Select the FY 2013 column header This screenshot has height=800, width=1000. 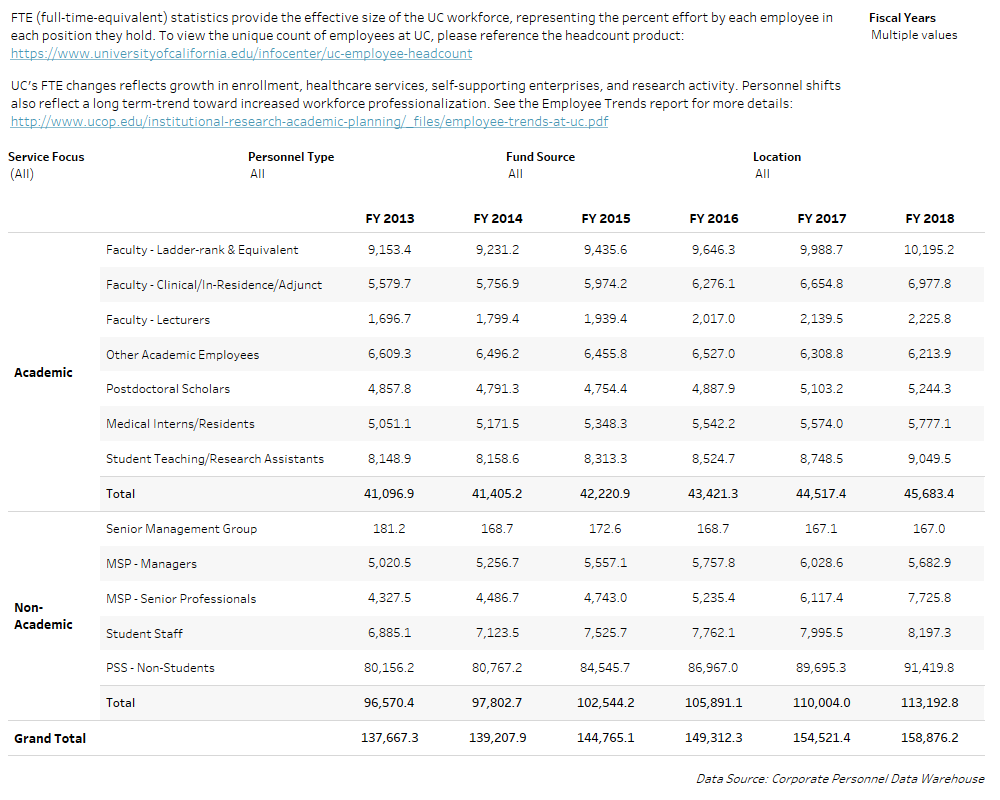pyautogui.click(x=389, y=218)
